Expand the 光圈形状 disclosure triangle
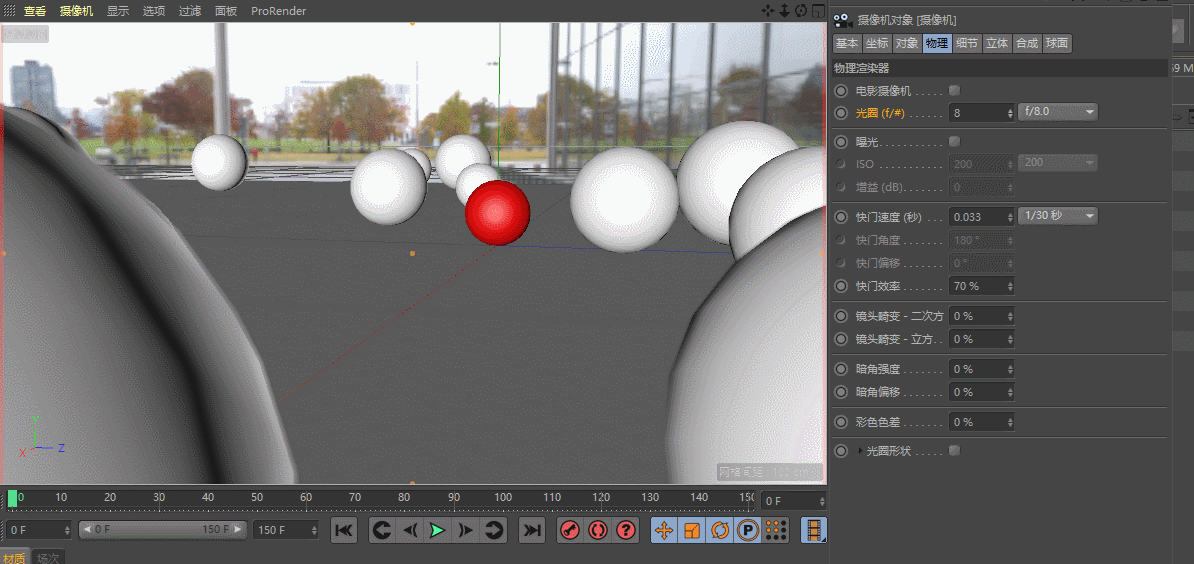The image size is (1194, 564). 860,451
